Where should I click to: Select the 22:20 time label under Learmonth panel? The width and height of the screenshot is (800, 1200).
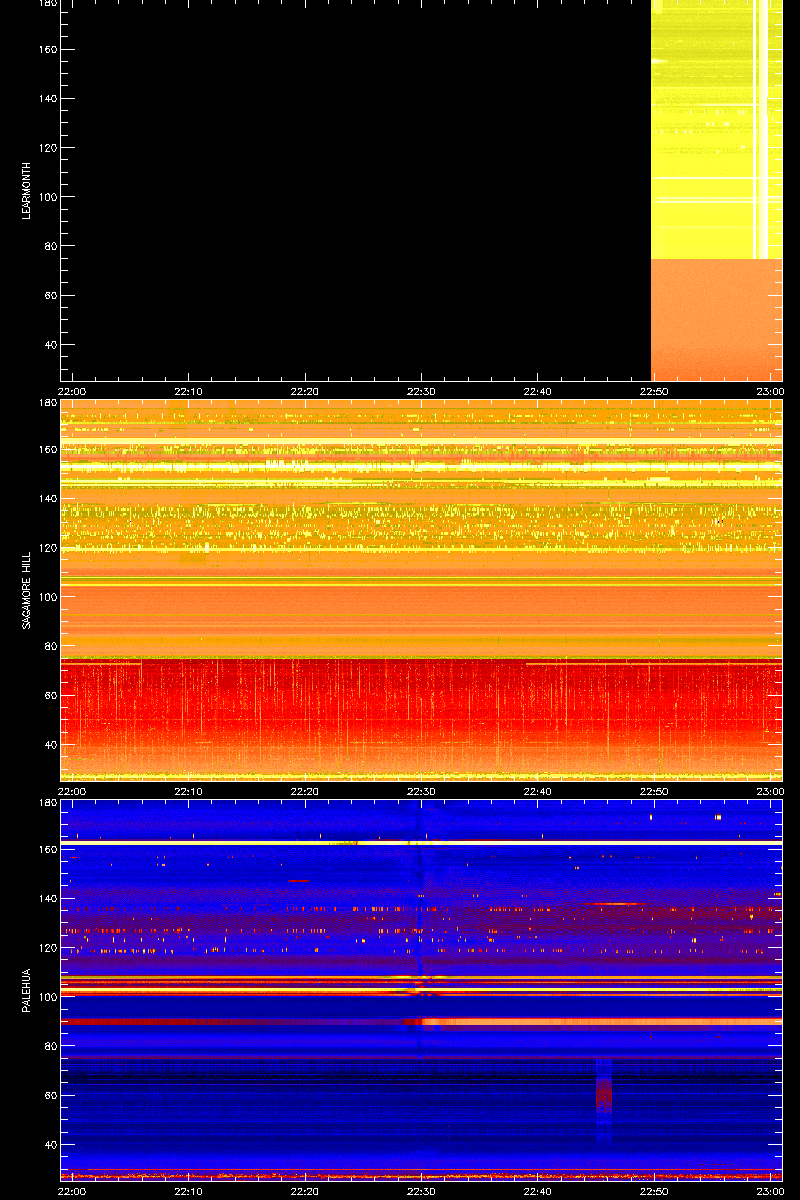click(305, 391)
